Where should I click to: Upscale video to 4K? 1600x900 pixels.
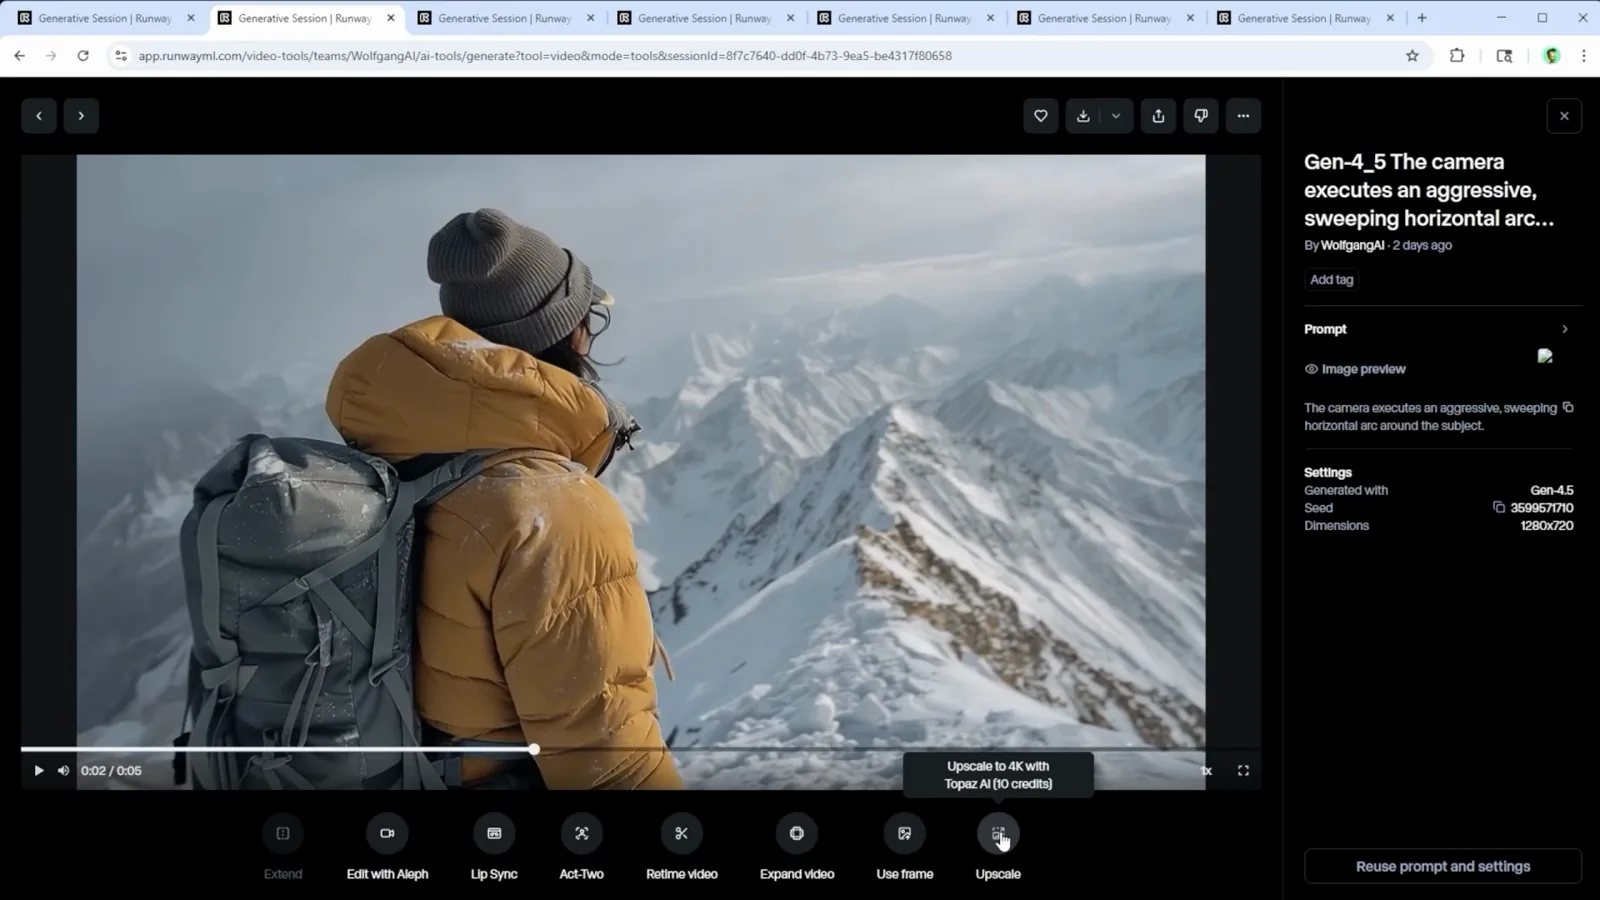pyautogui.click(x=998, y=848)
